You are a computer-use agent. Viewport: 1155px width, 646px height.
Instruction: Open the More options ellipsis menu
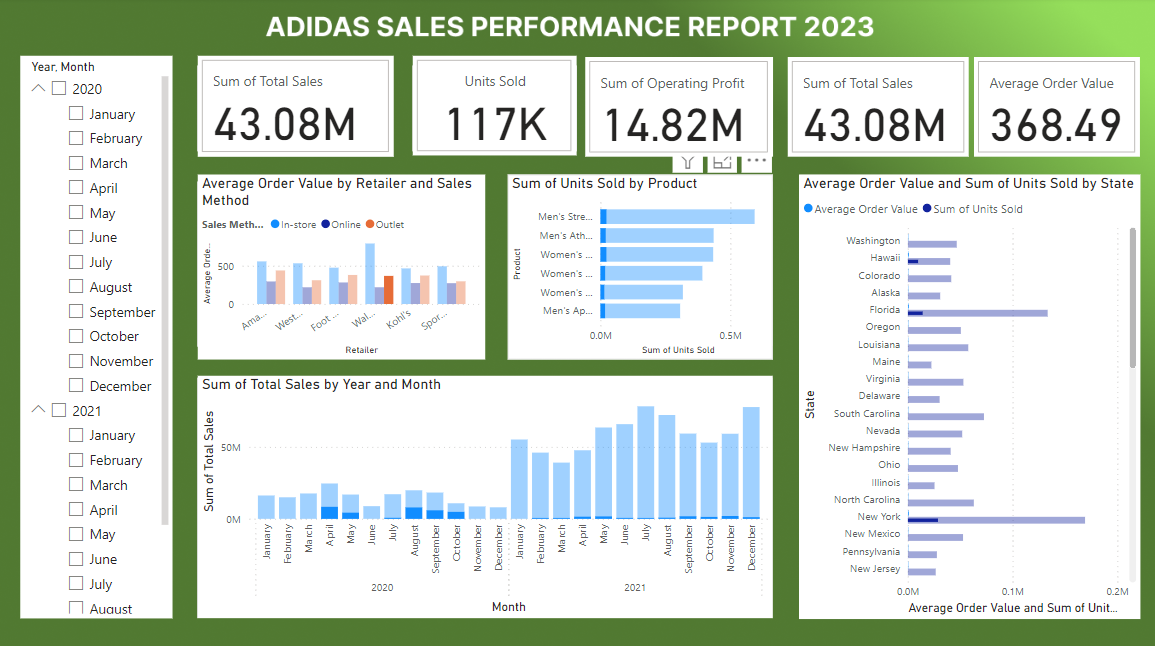click(x=757, y=162)
